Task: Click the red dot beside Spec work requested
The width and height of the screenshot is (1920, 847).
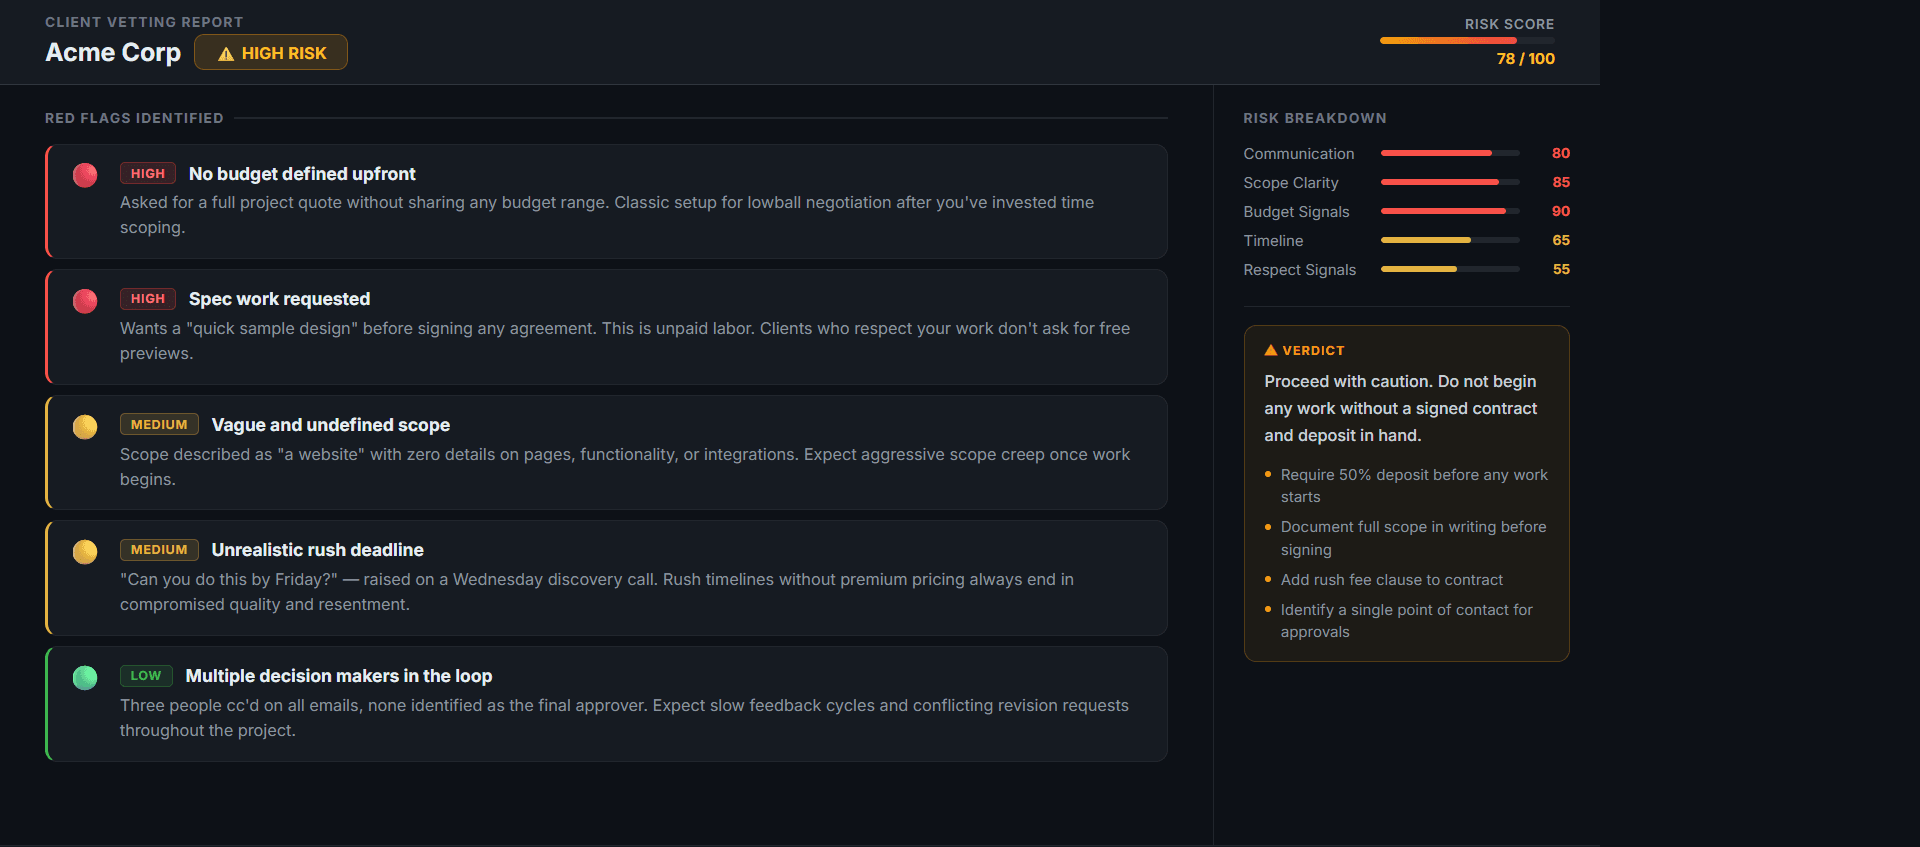Action: tap(85, 301)
